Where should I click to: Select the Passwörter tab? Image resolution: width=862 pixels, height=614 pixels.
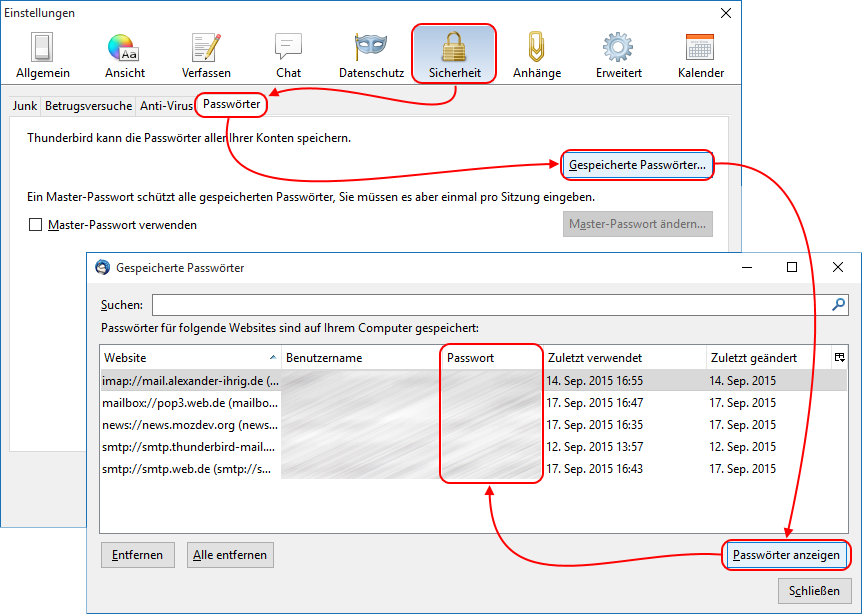pyautogui.click(x=231, y=104)
